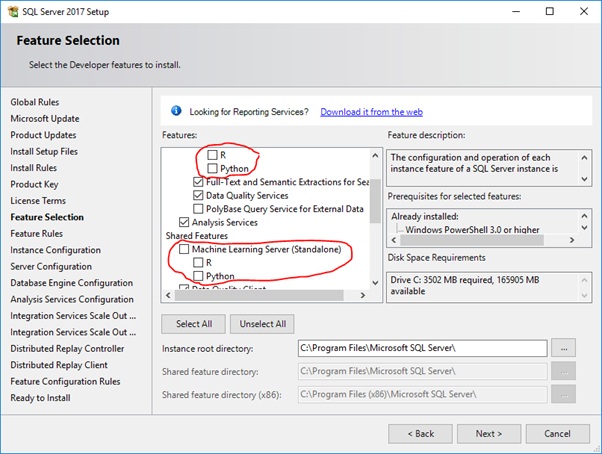
Task: Click the Already installed prerequisites node
Action: [425, 216]
